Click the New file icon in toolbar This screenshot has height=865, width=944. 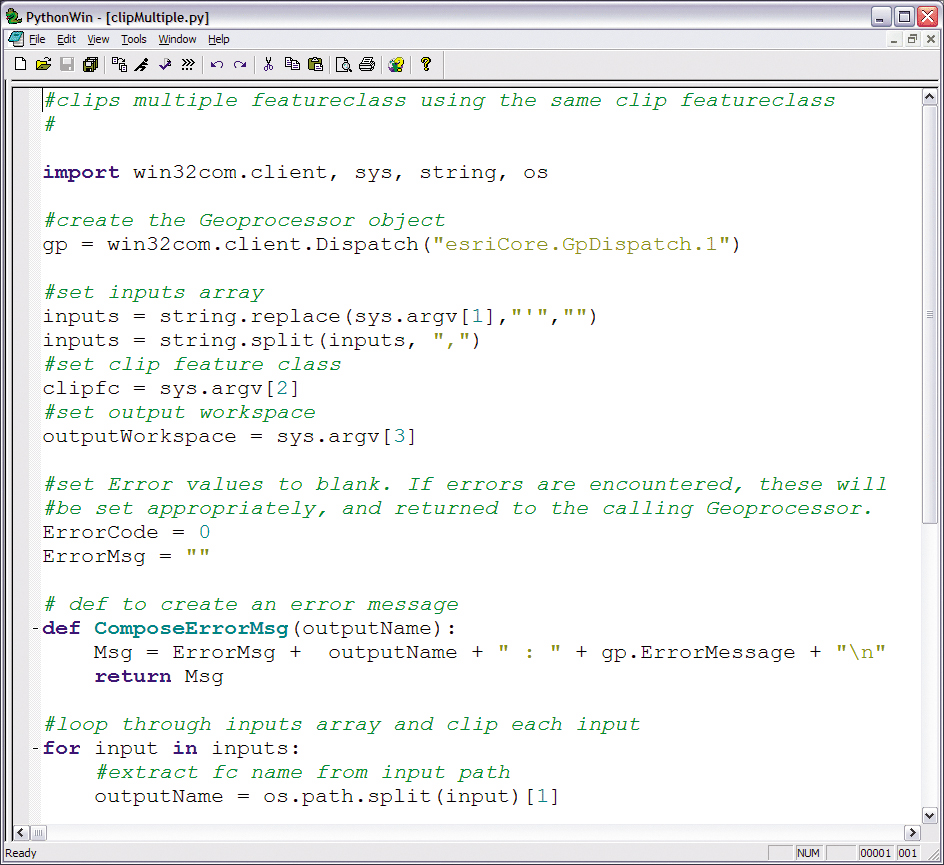coord(20,64)
